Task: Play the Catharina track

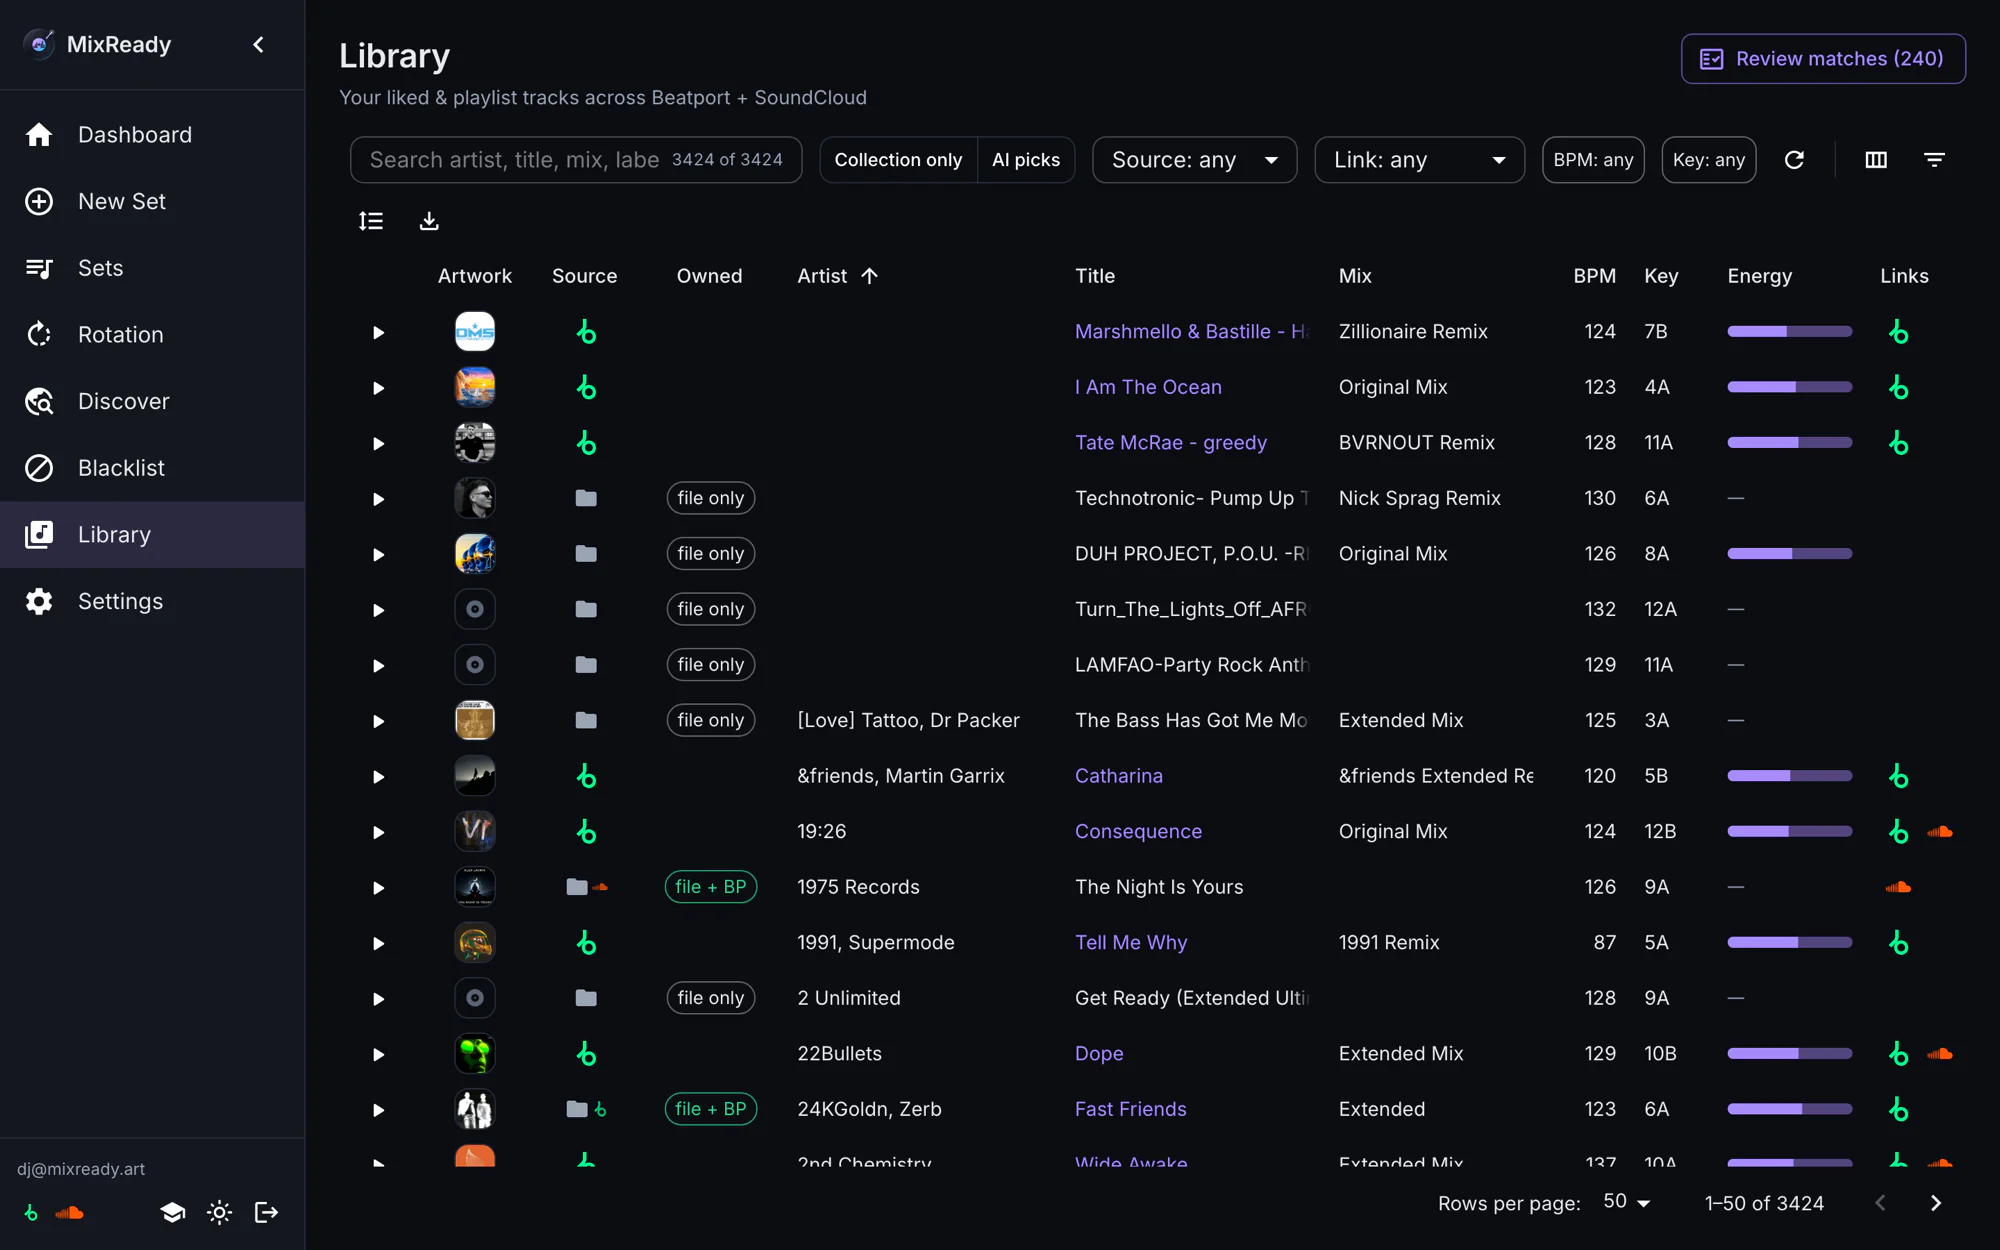Action: pyautogui.click(x=378, y=777)
